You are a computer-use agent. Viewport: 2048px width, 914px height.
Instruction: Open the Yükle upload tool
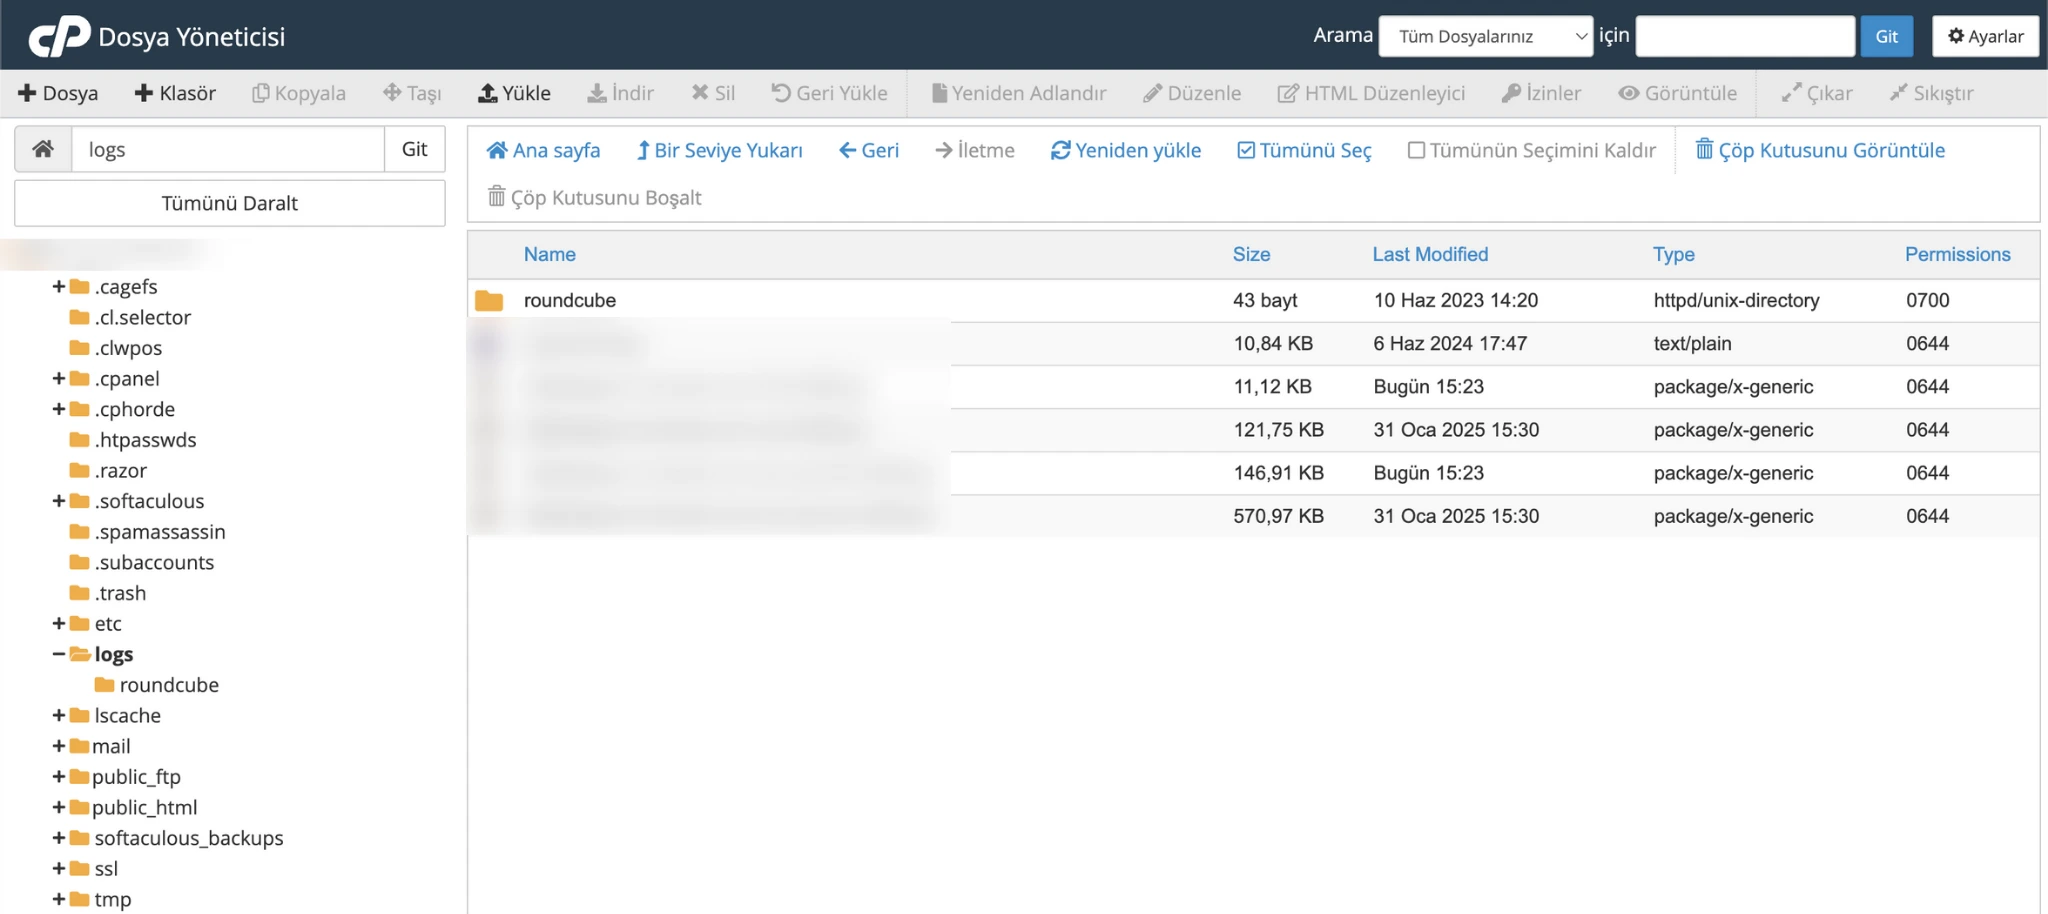514,93
